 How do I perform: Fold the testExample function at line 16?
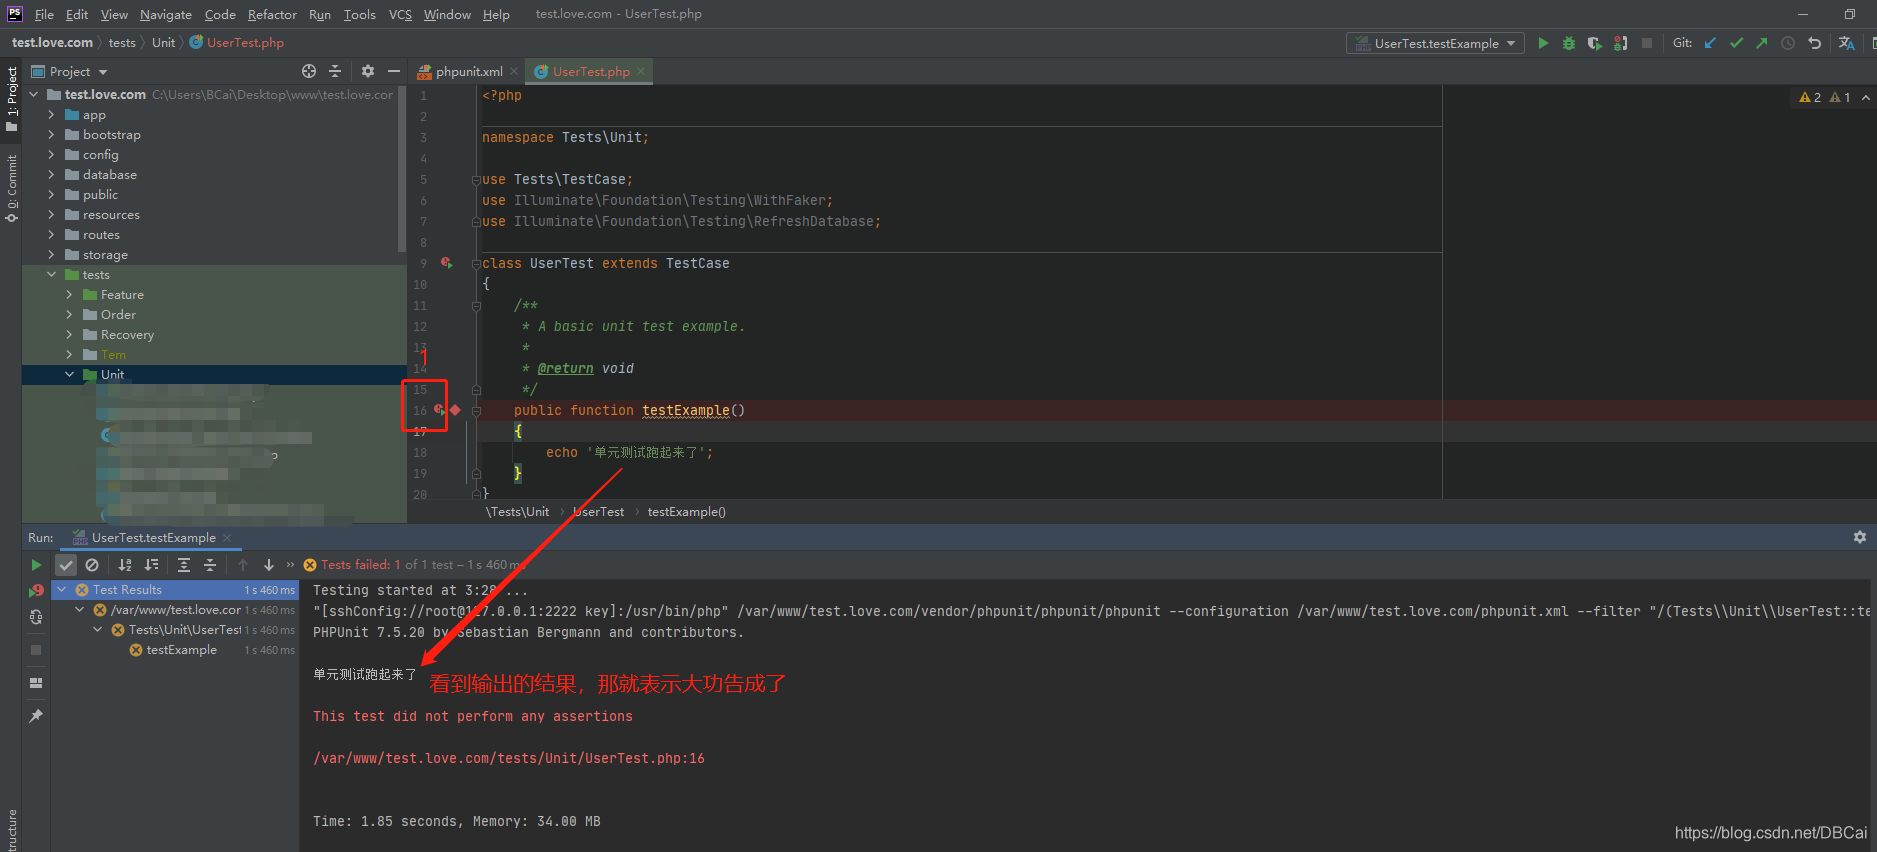pyautogui.click(x=476, y=410)
